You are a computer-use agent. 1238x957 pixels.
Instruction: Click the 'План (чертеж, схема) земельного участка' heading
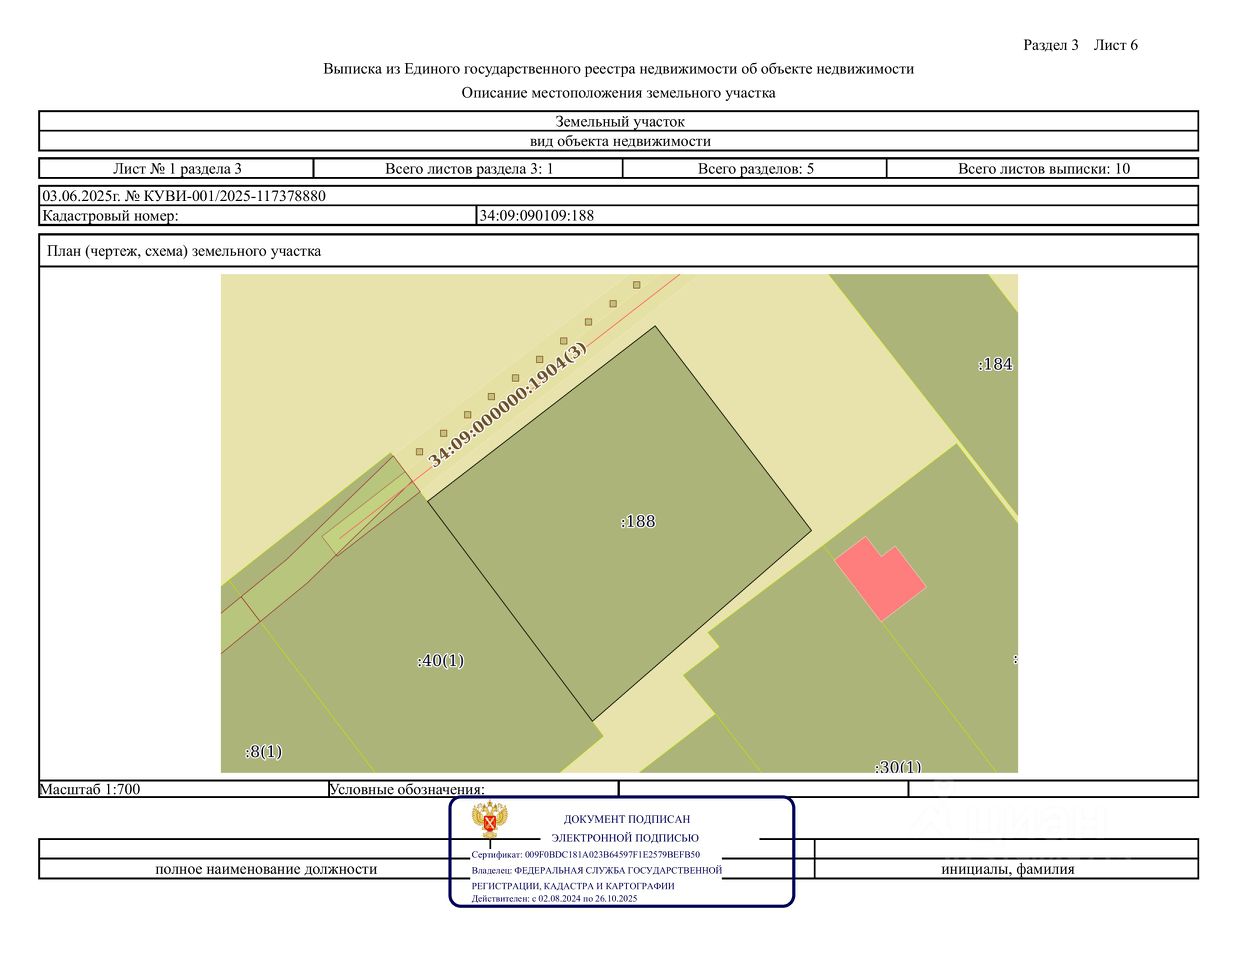coord(184,251)
